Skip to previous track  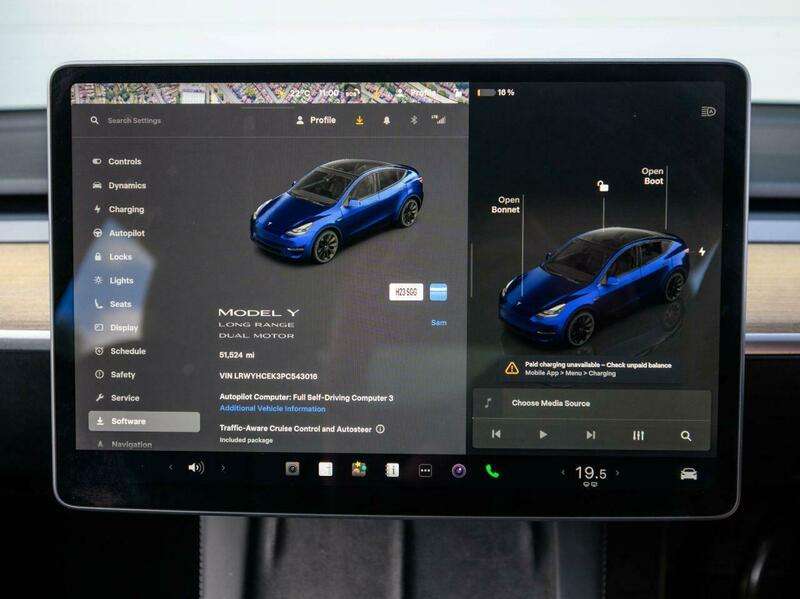point(496,434)
